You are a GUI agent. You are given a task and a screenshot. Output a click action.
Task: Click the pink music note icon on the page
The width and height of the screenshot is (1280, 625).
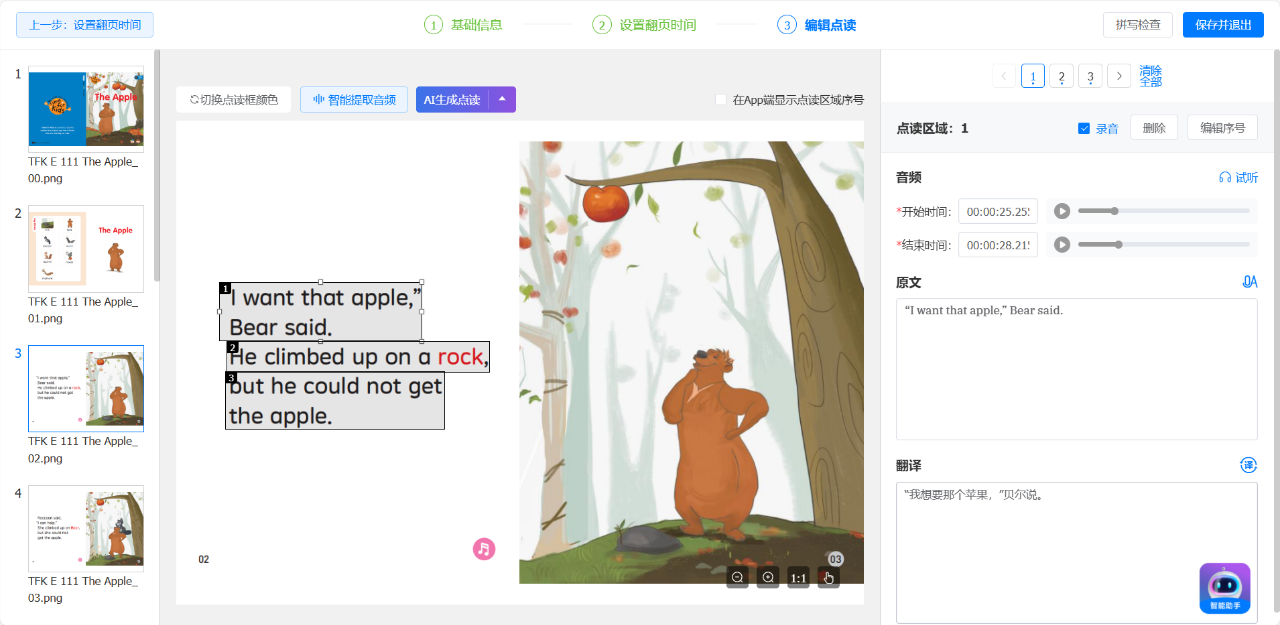tap(484, 548)
